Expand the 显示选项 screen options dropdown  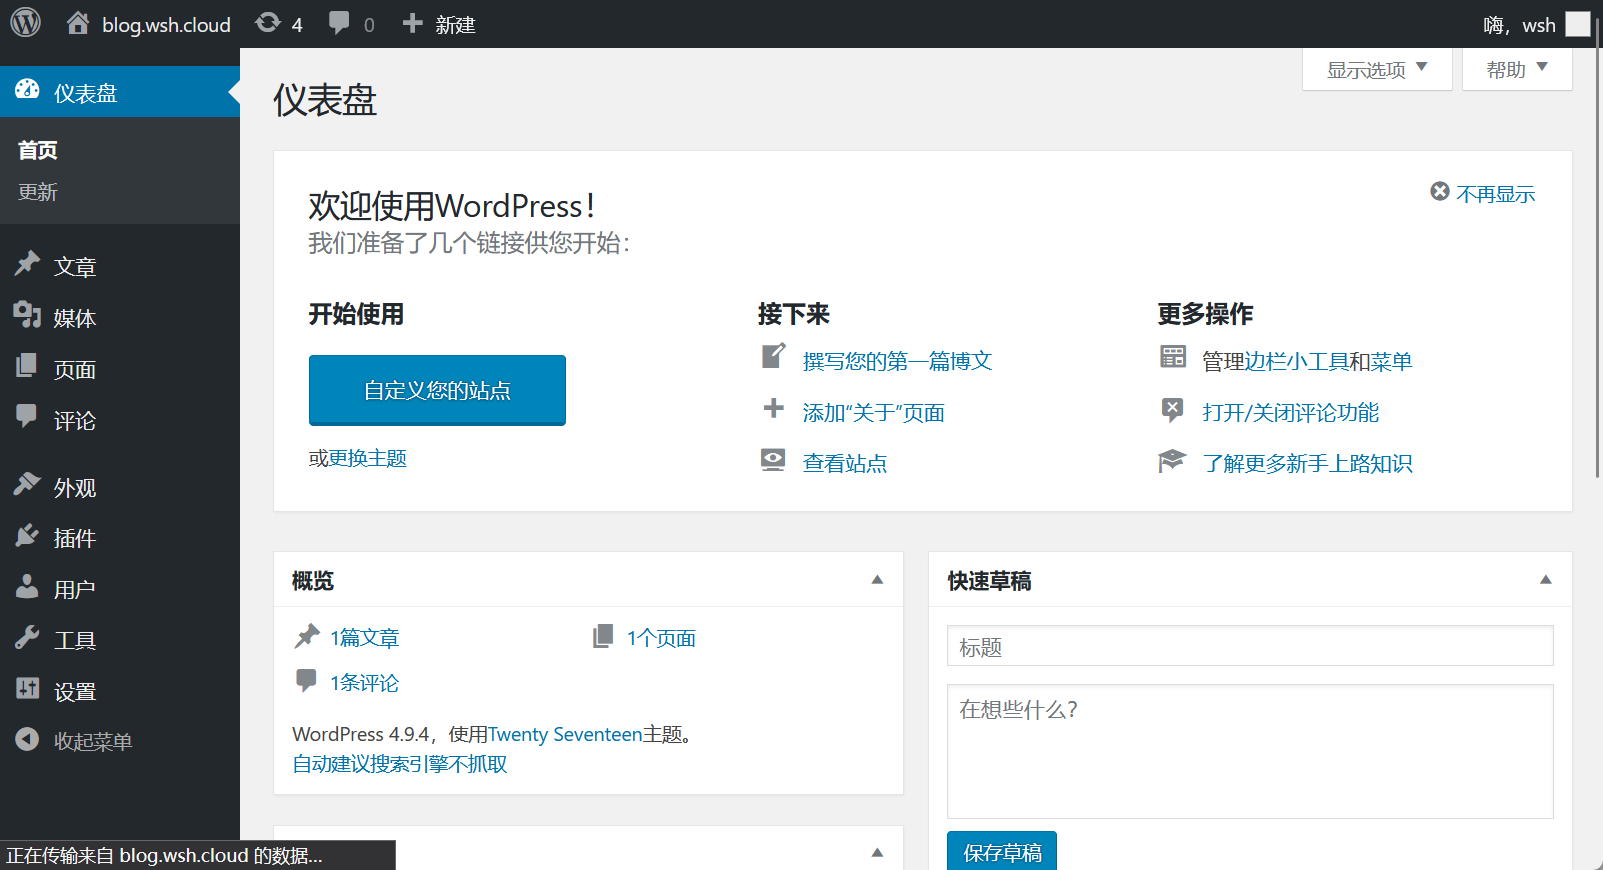[1377, 69]
